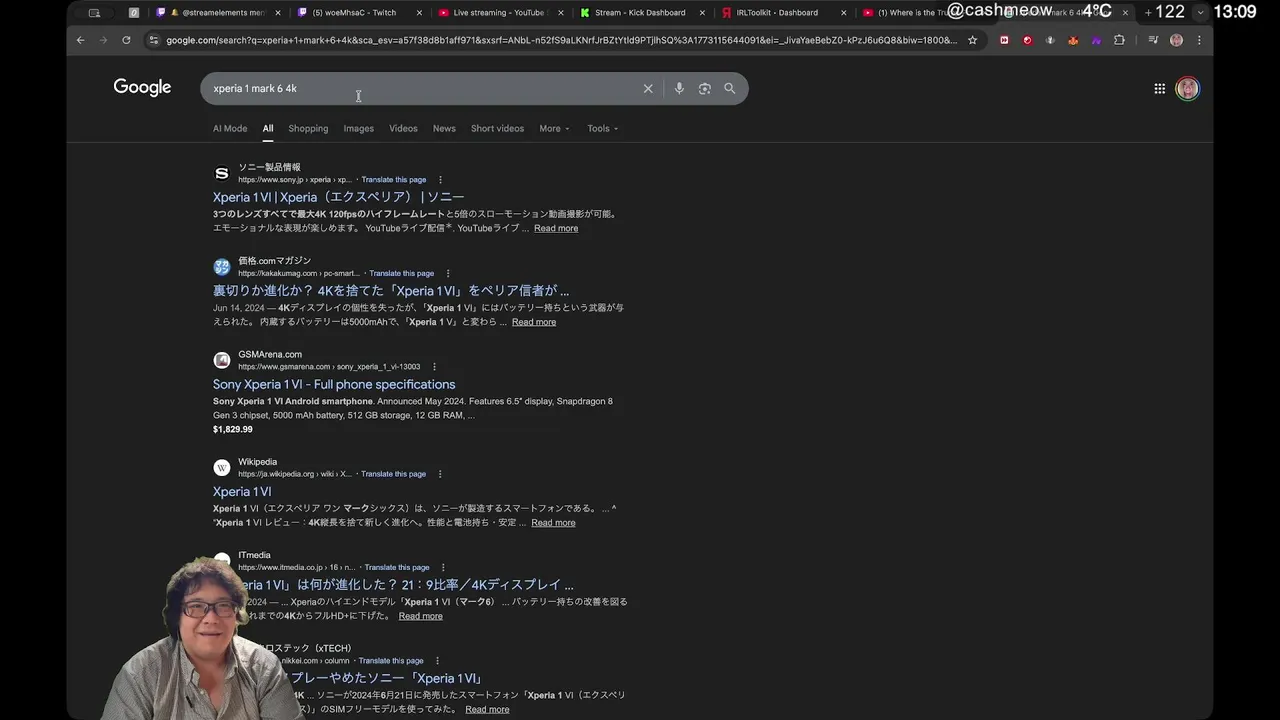This screenshot has height=720, width=1280.
Task: Switch to Images results tab
Action: (x=359, y=128)
